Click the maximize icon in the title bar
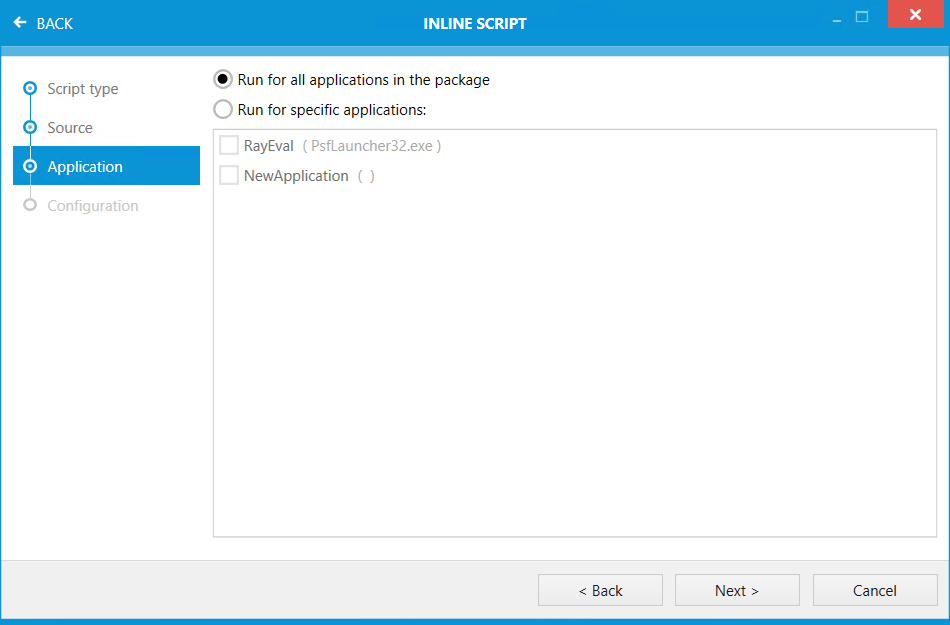 coord(862,15)
